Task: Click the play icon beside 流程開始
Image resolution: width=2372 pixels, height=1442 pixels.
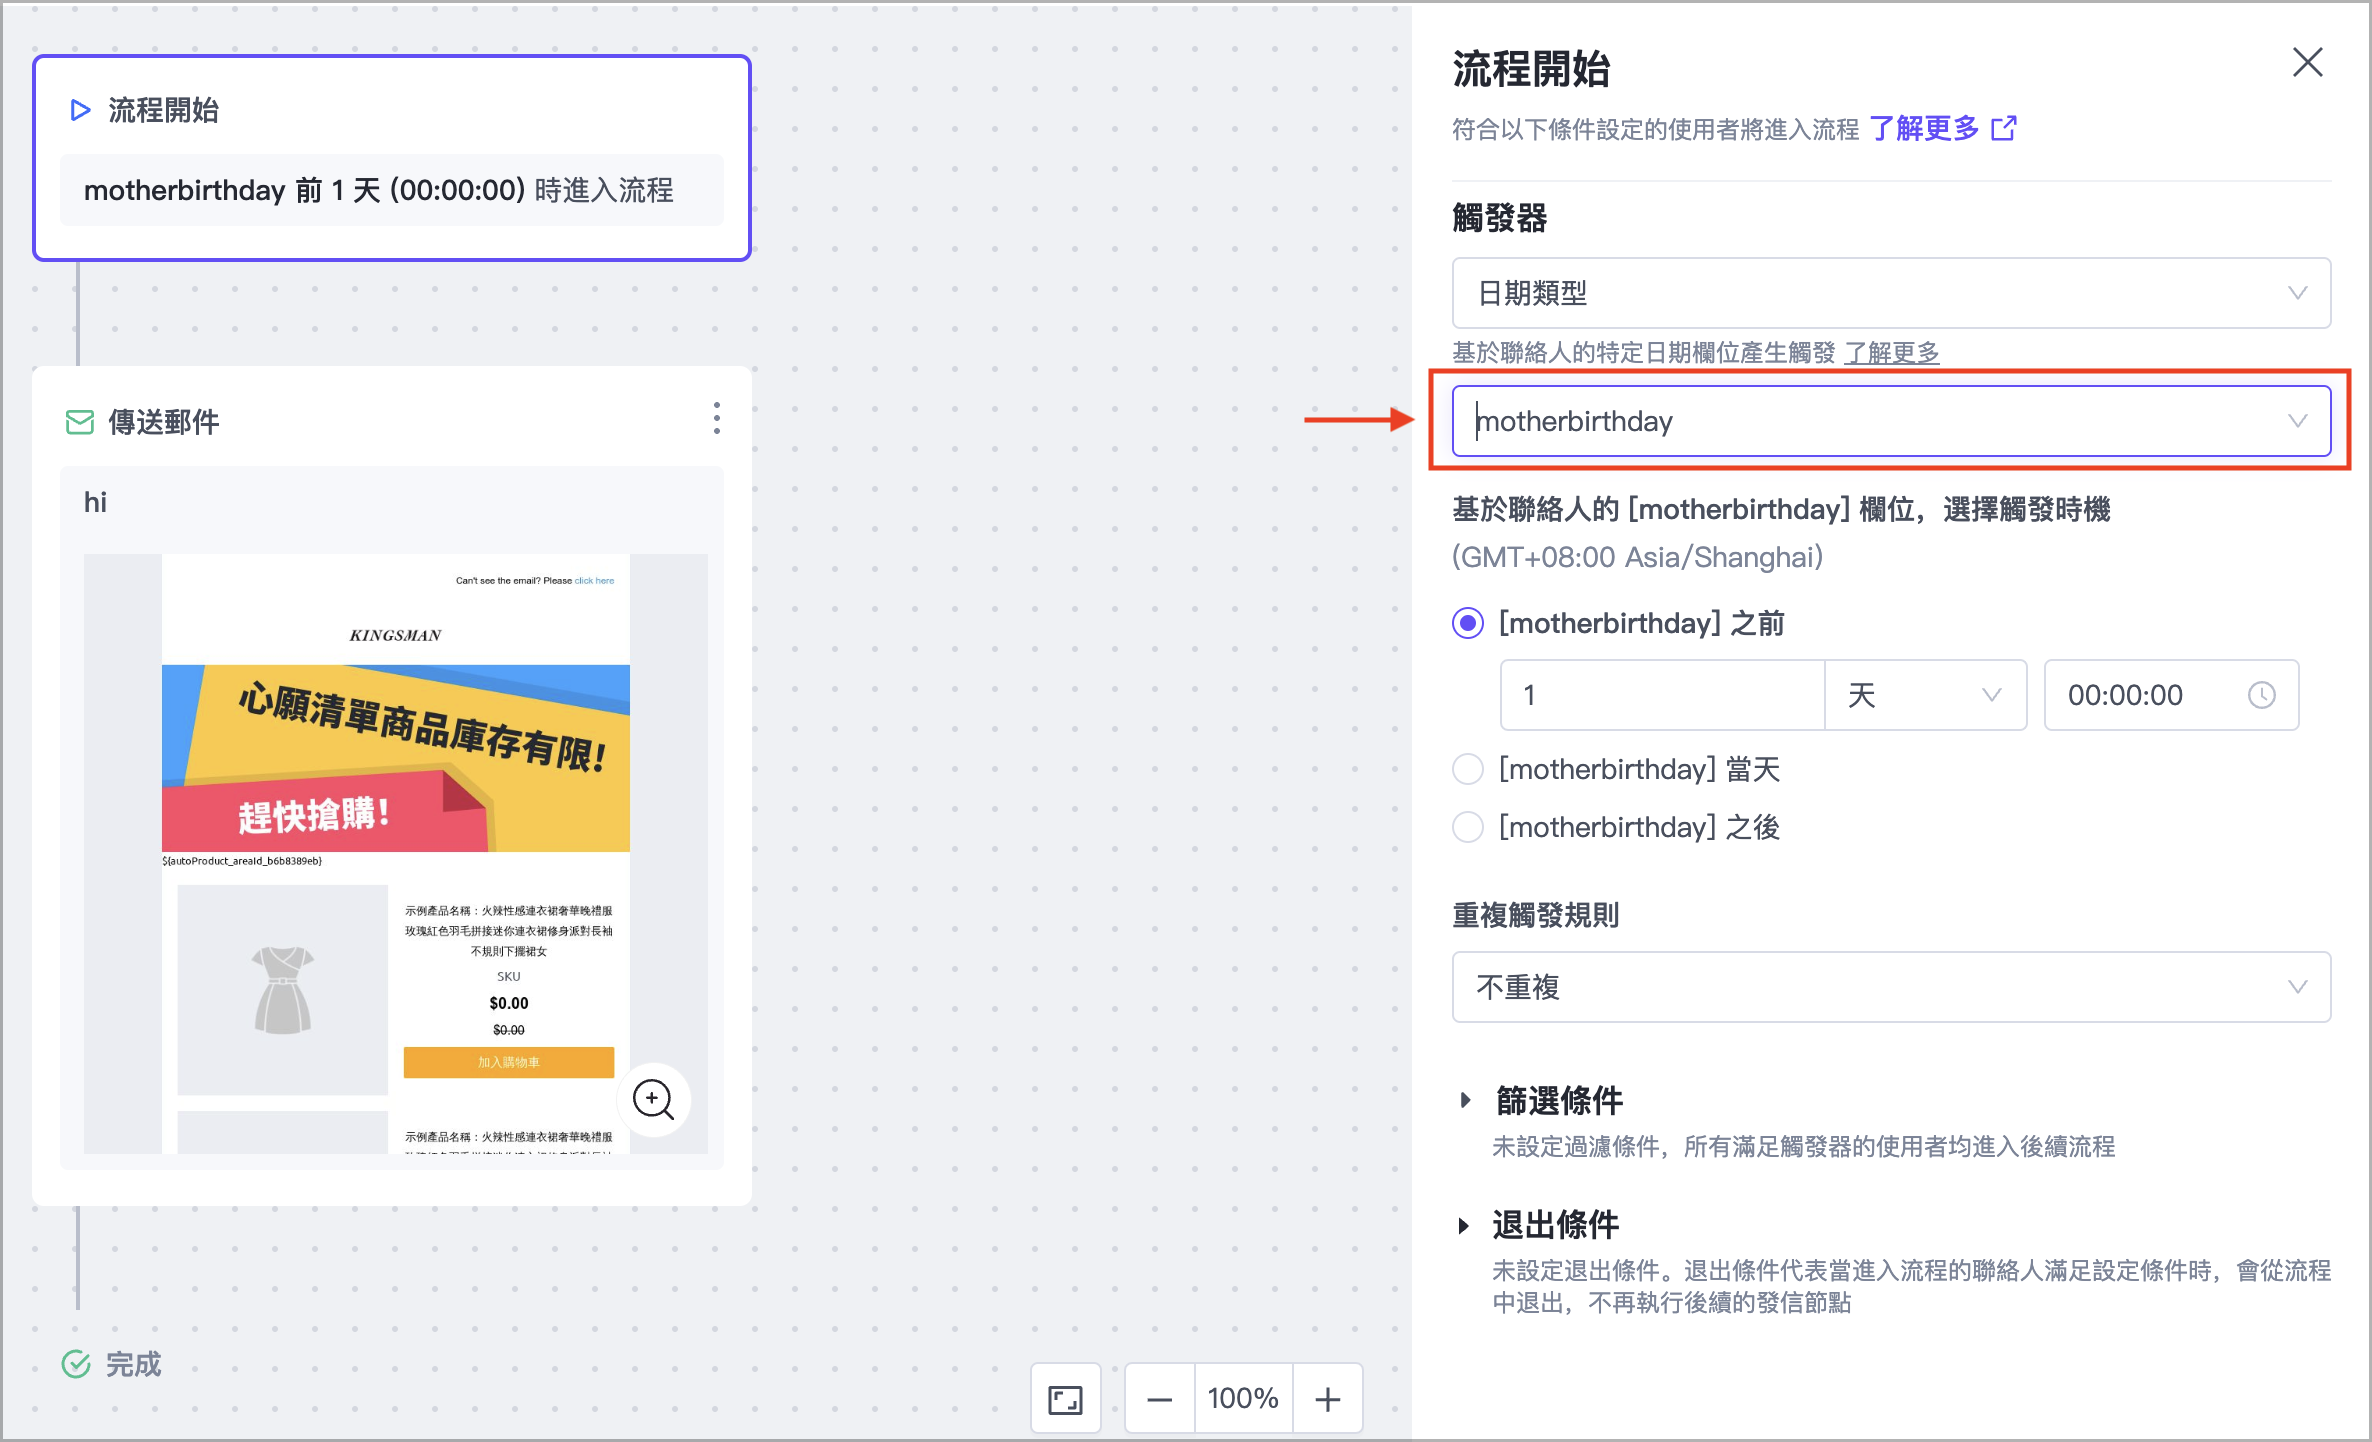Action: (80, 110)
